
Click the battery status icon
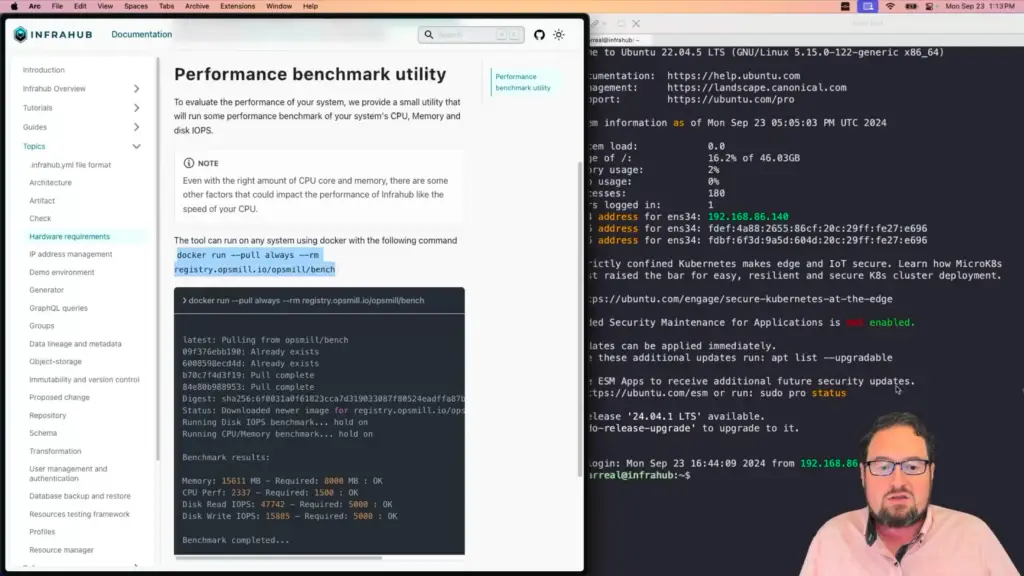(910, 6)
